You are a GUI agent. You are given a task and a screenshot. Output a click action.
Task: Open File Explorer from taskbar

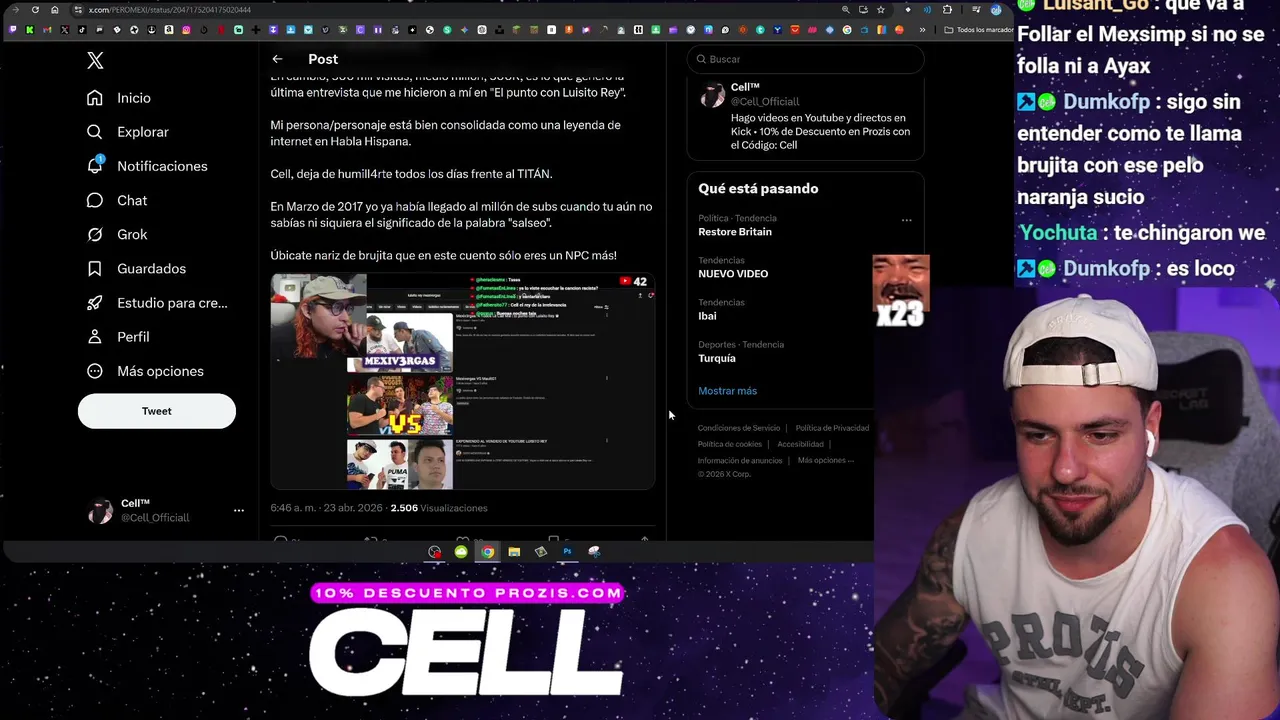514,552
